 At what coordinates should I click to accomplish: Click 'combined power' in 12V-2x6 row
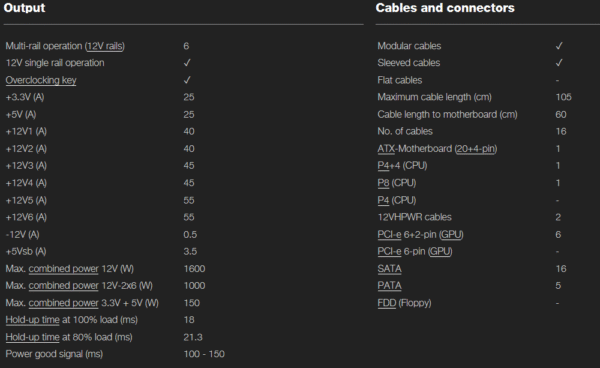click(64, 286)
